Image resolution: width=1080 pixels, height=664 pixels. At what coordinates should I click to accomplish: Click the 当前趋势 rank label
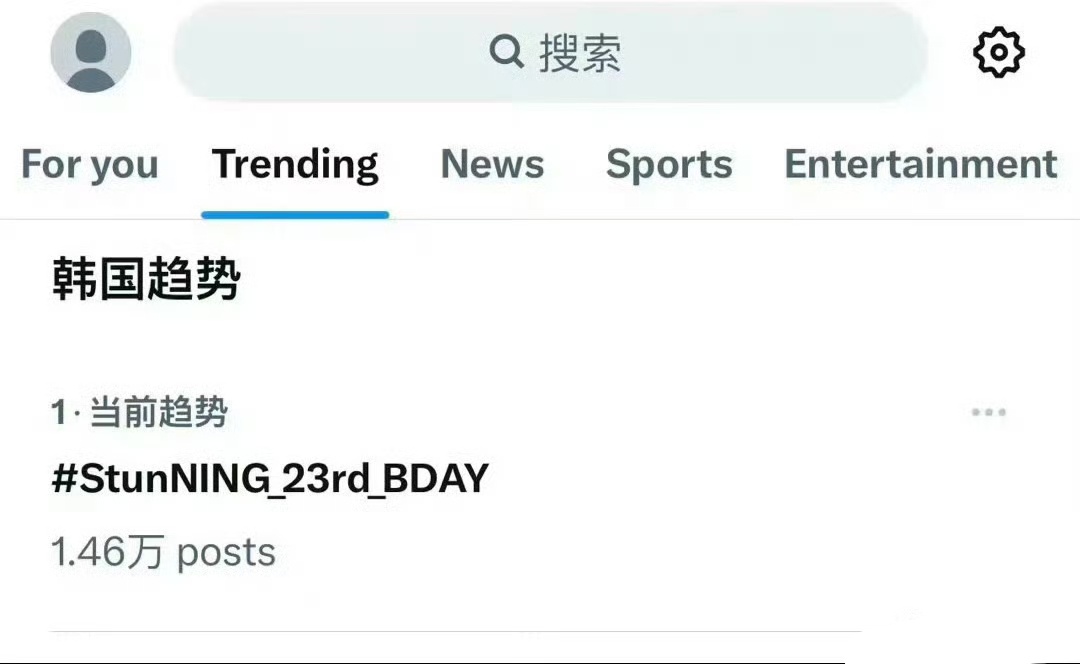158,412
